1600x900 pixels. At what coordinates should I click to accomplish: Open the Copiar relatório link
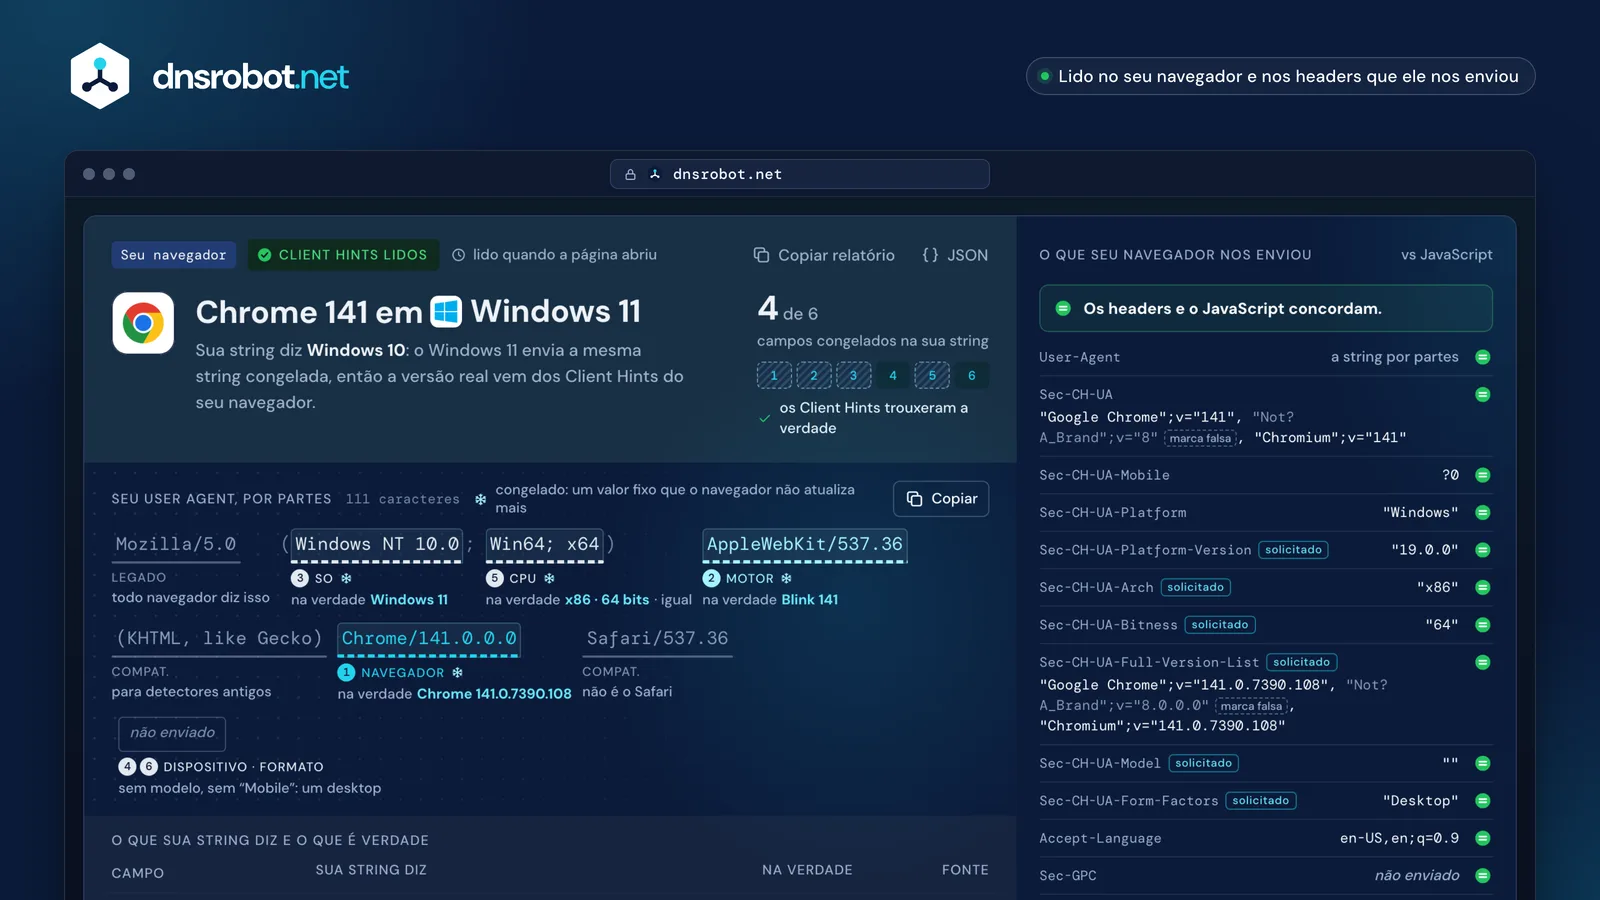824,255
